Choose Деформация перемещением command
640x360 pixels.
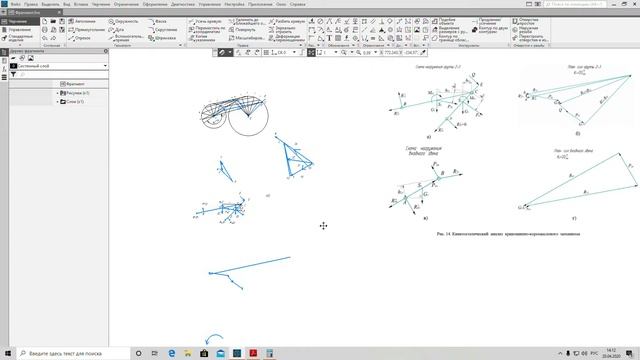click(x=287, y=38)
